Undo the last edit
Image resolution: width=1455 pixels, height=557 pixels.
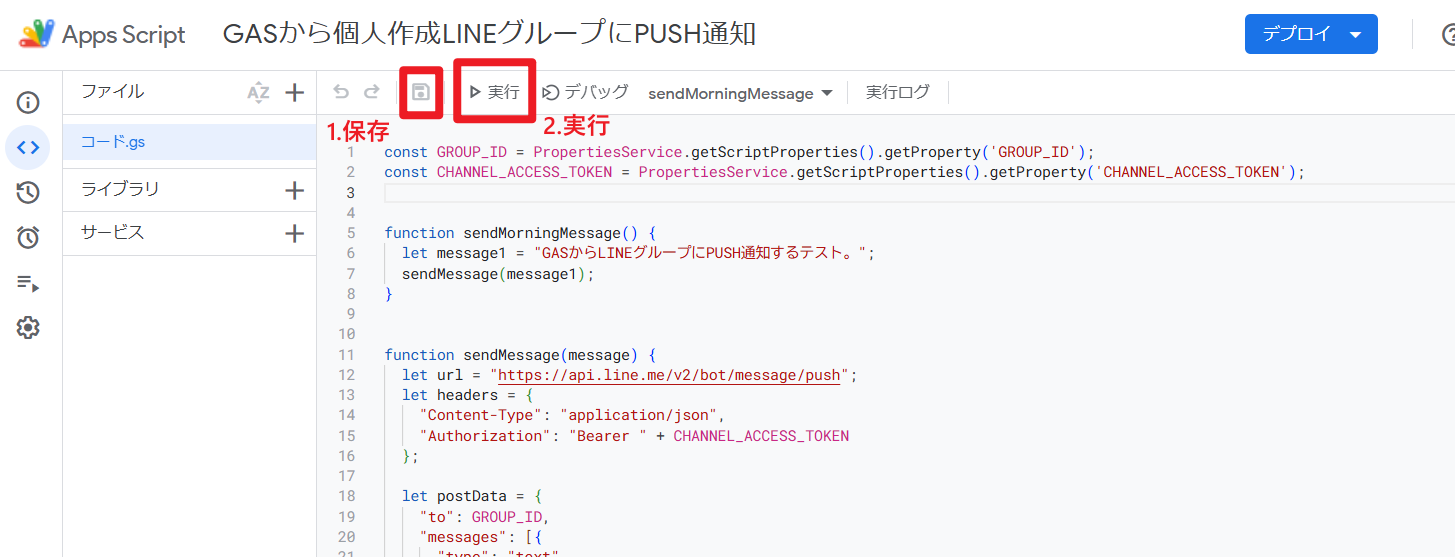[x=341, y=92]
